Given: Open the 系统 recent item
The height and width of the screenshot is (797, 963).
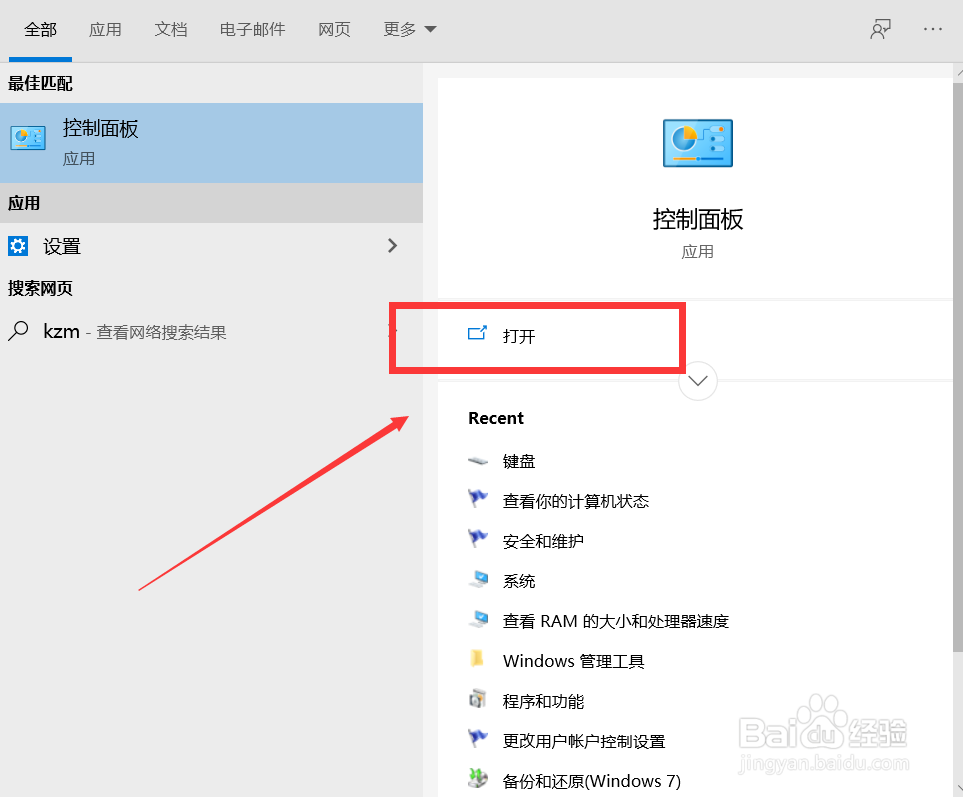Looking at the screenshot, I should click(x=517, y=581).
